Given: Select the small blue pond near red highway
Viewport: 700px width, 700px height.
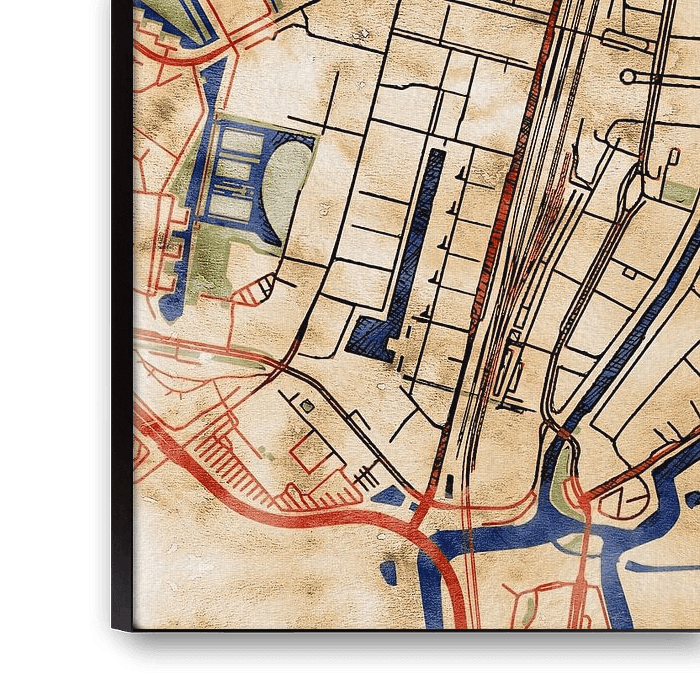Looking at the screenshot, I should coord(390,494).
